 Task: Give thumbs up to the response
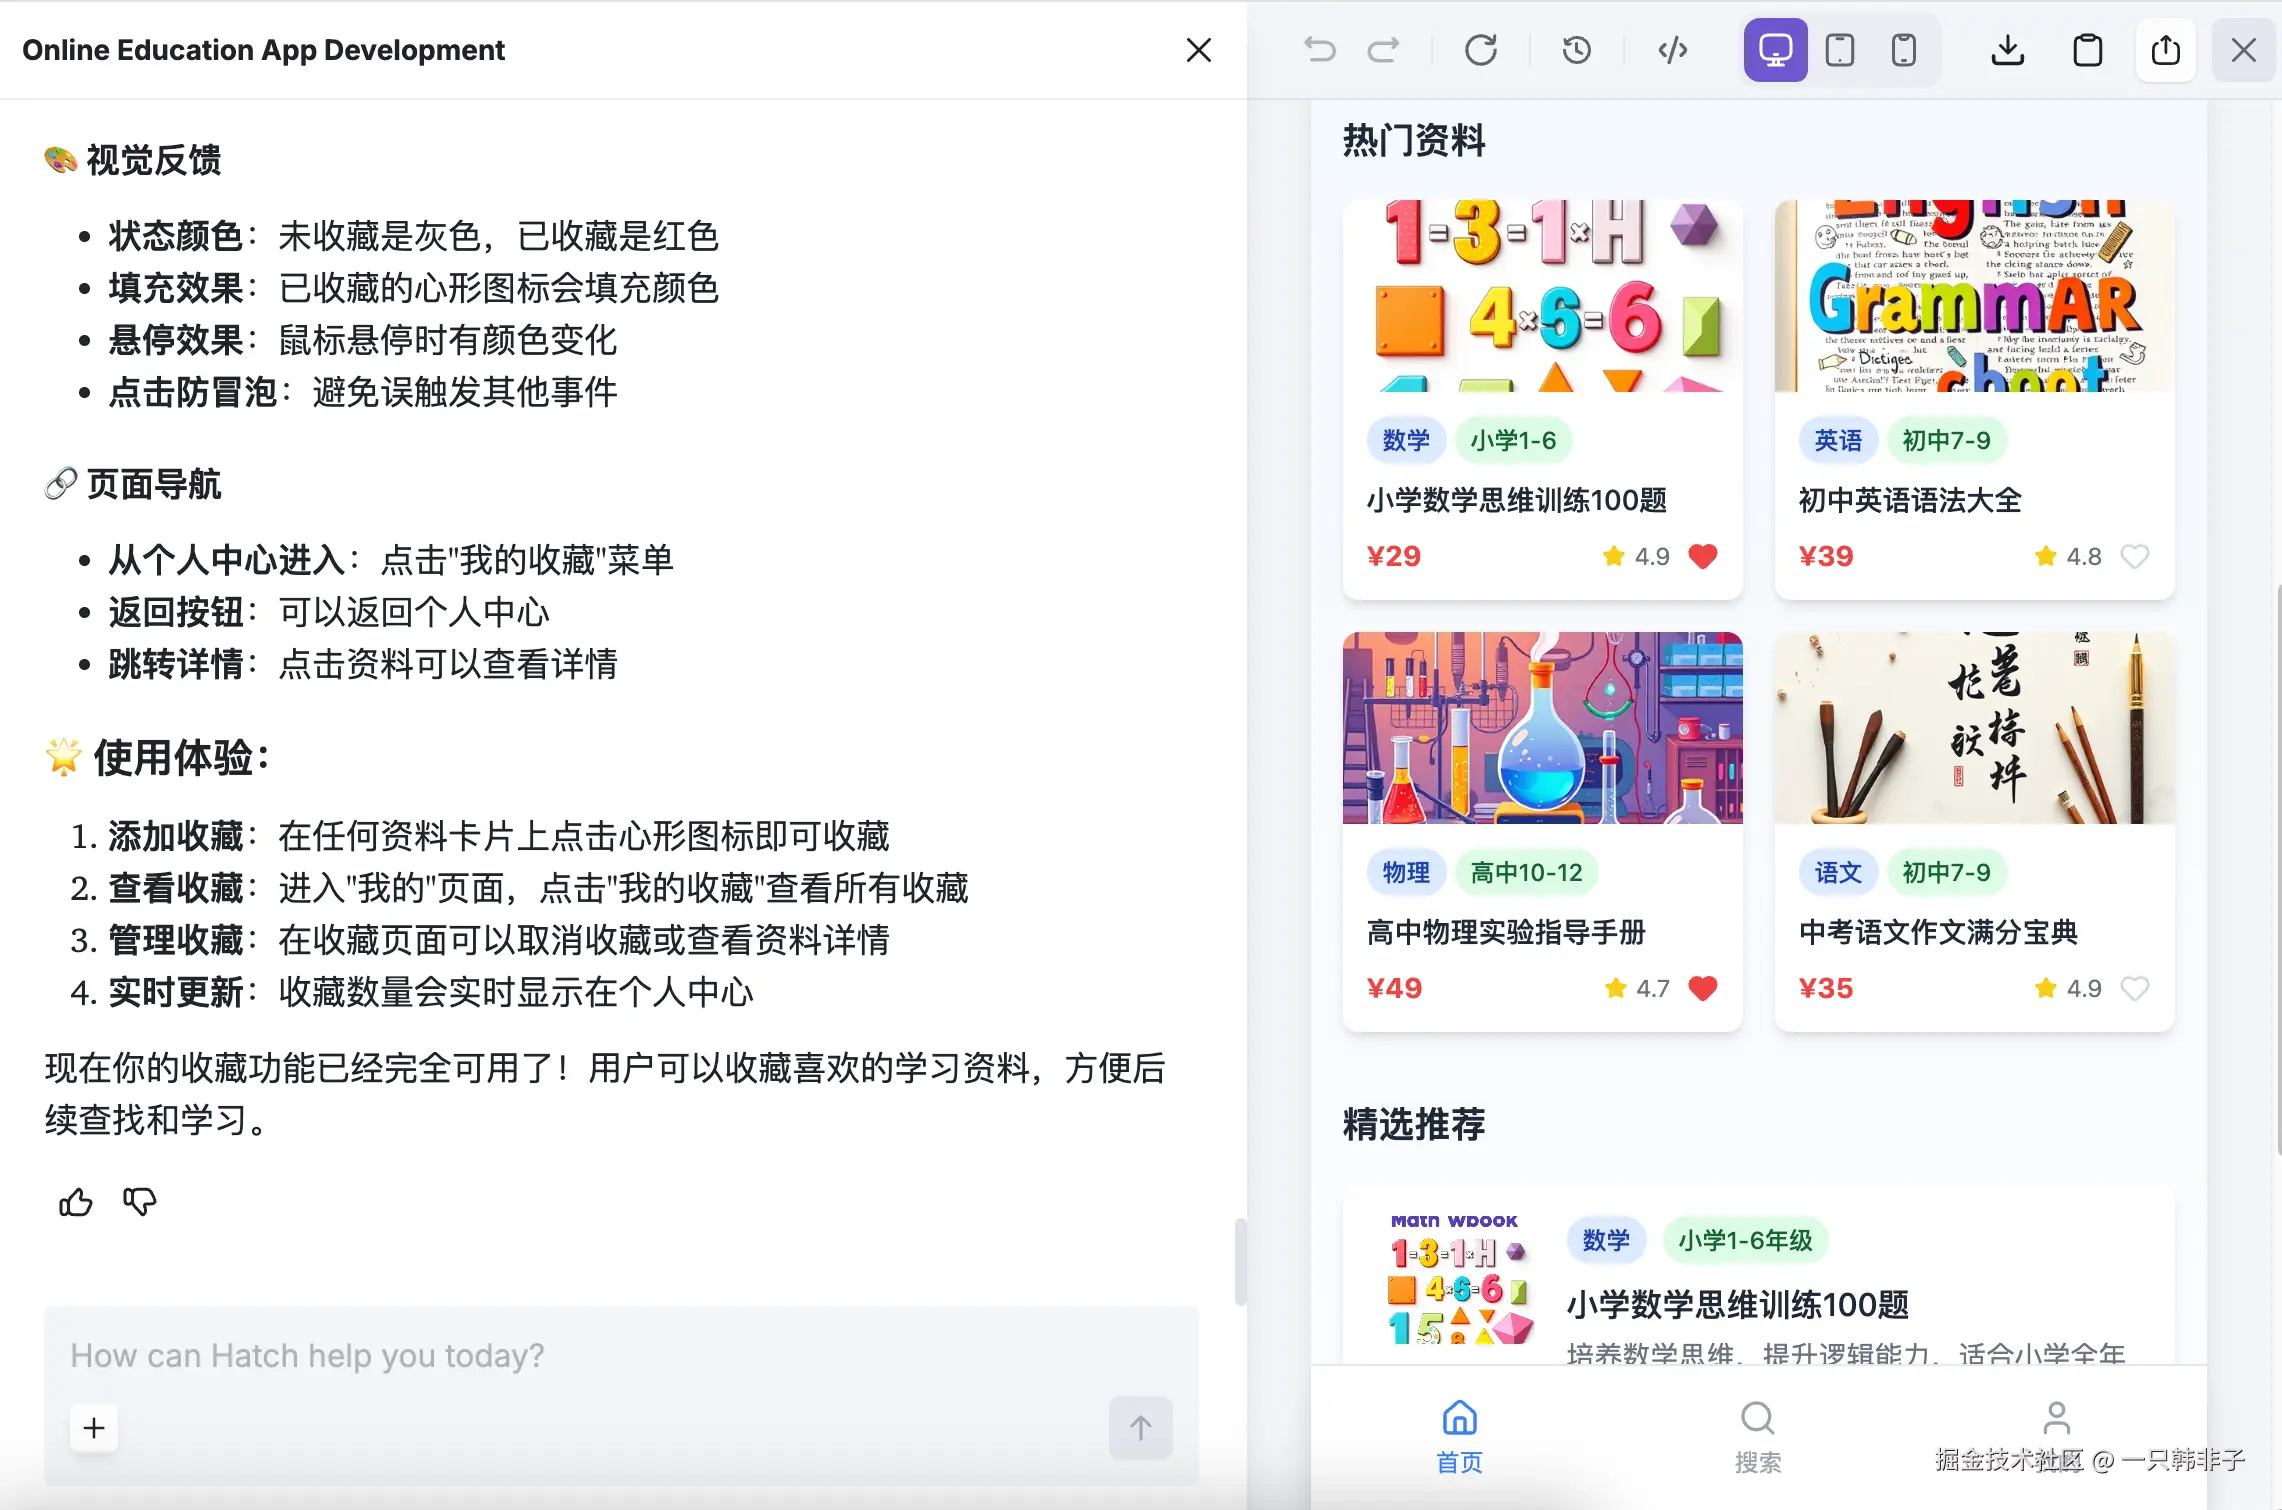click(x=76, y=1202)
